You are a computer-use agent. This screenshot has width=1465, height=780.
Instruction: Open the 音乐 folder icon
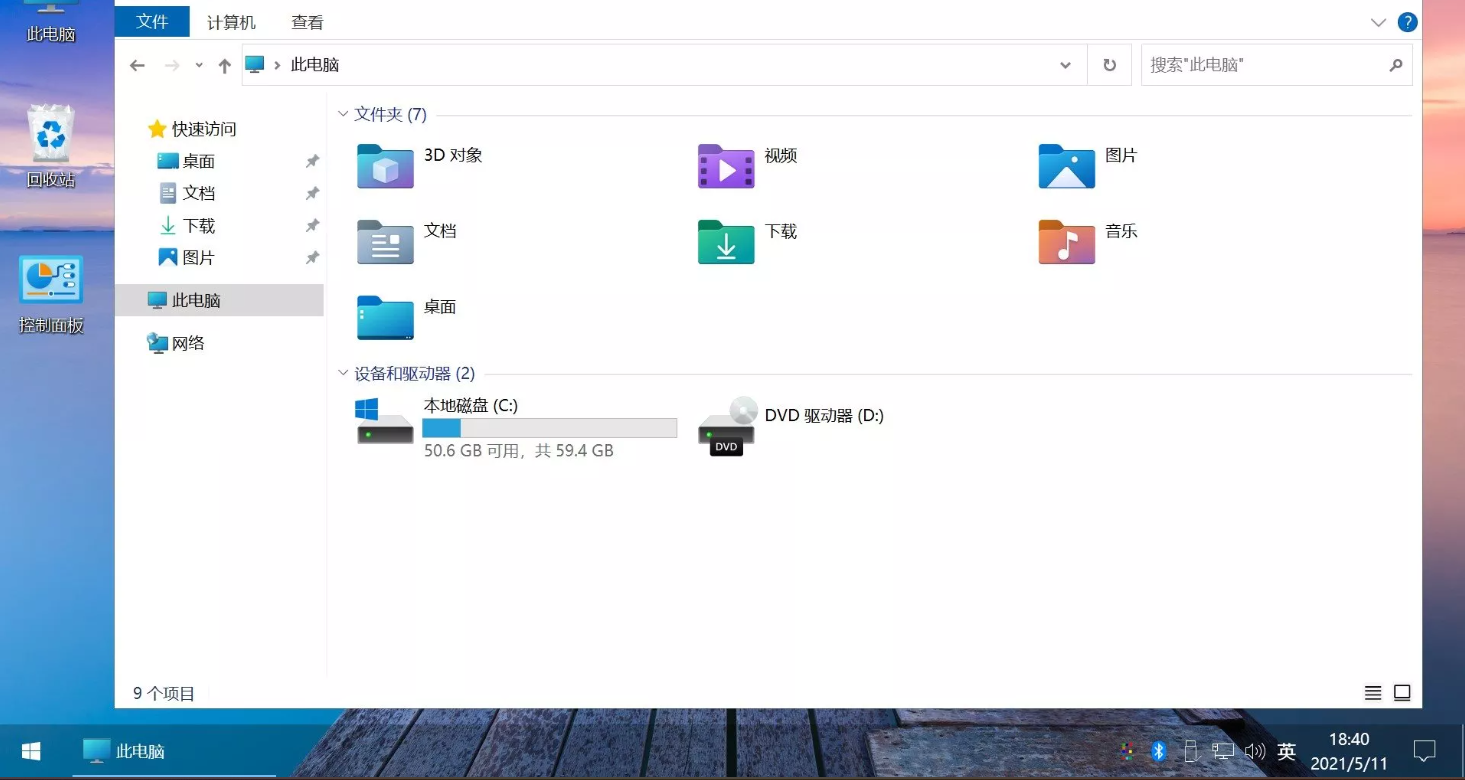pos(1066,241)
